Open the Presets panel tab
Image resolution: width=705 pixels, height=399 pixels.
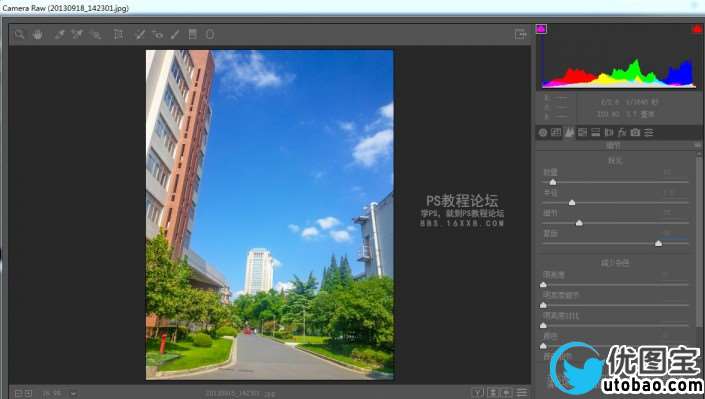click(x=649, y=132)
